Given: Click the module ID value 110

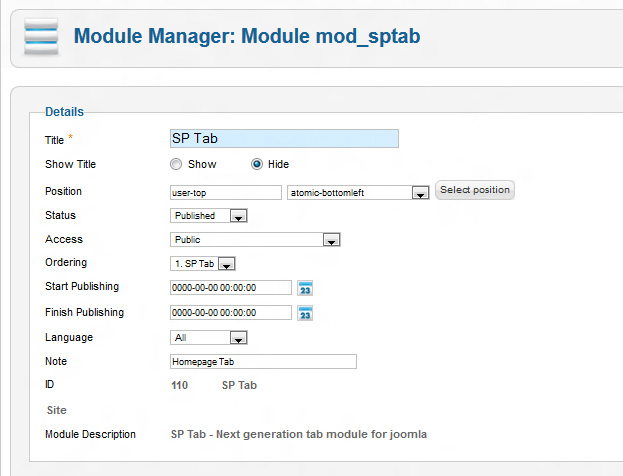Looking at the screenshot, I should coord(179,385).
